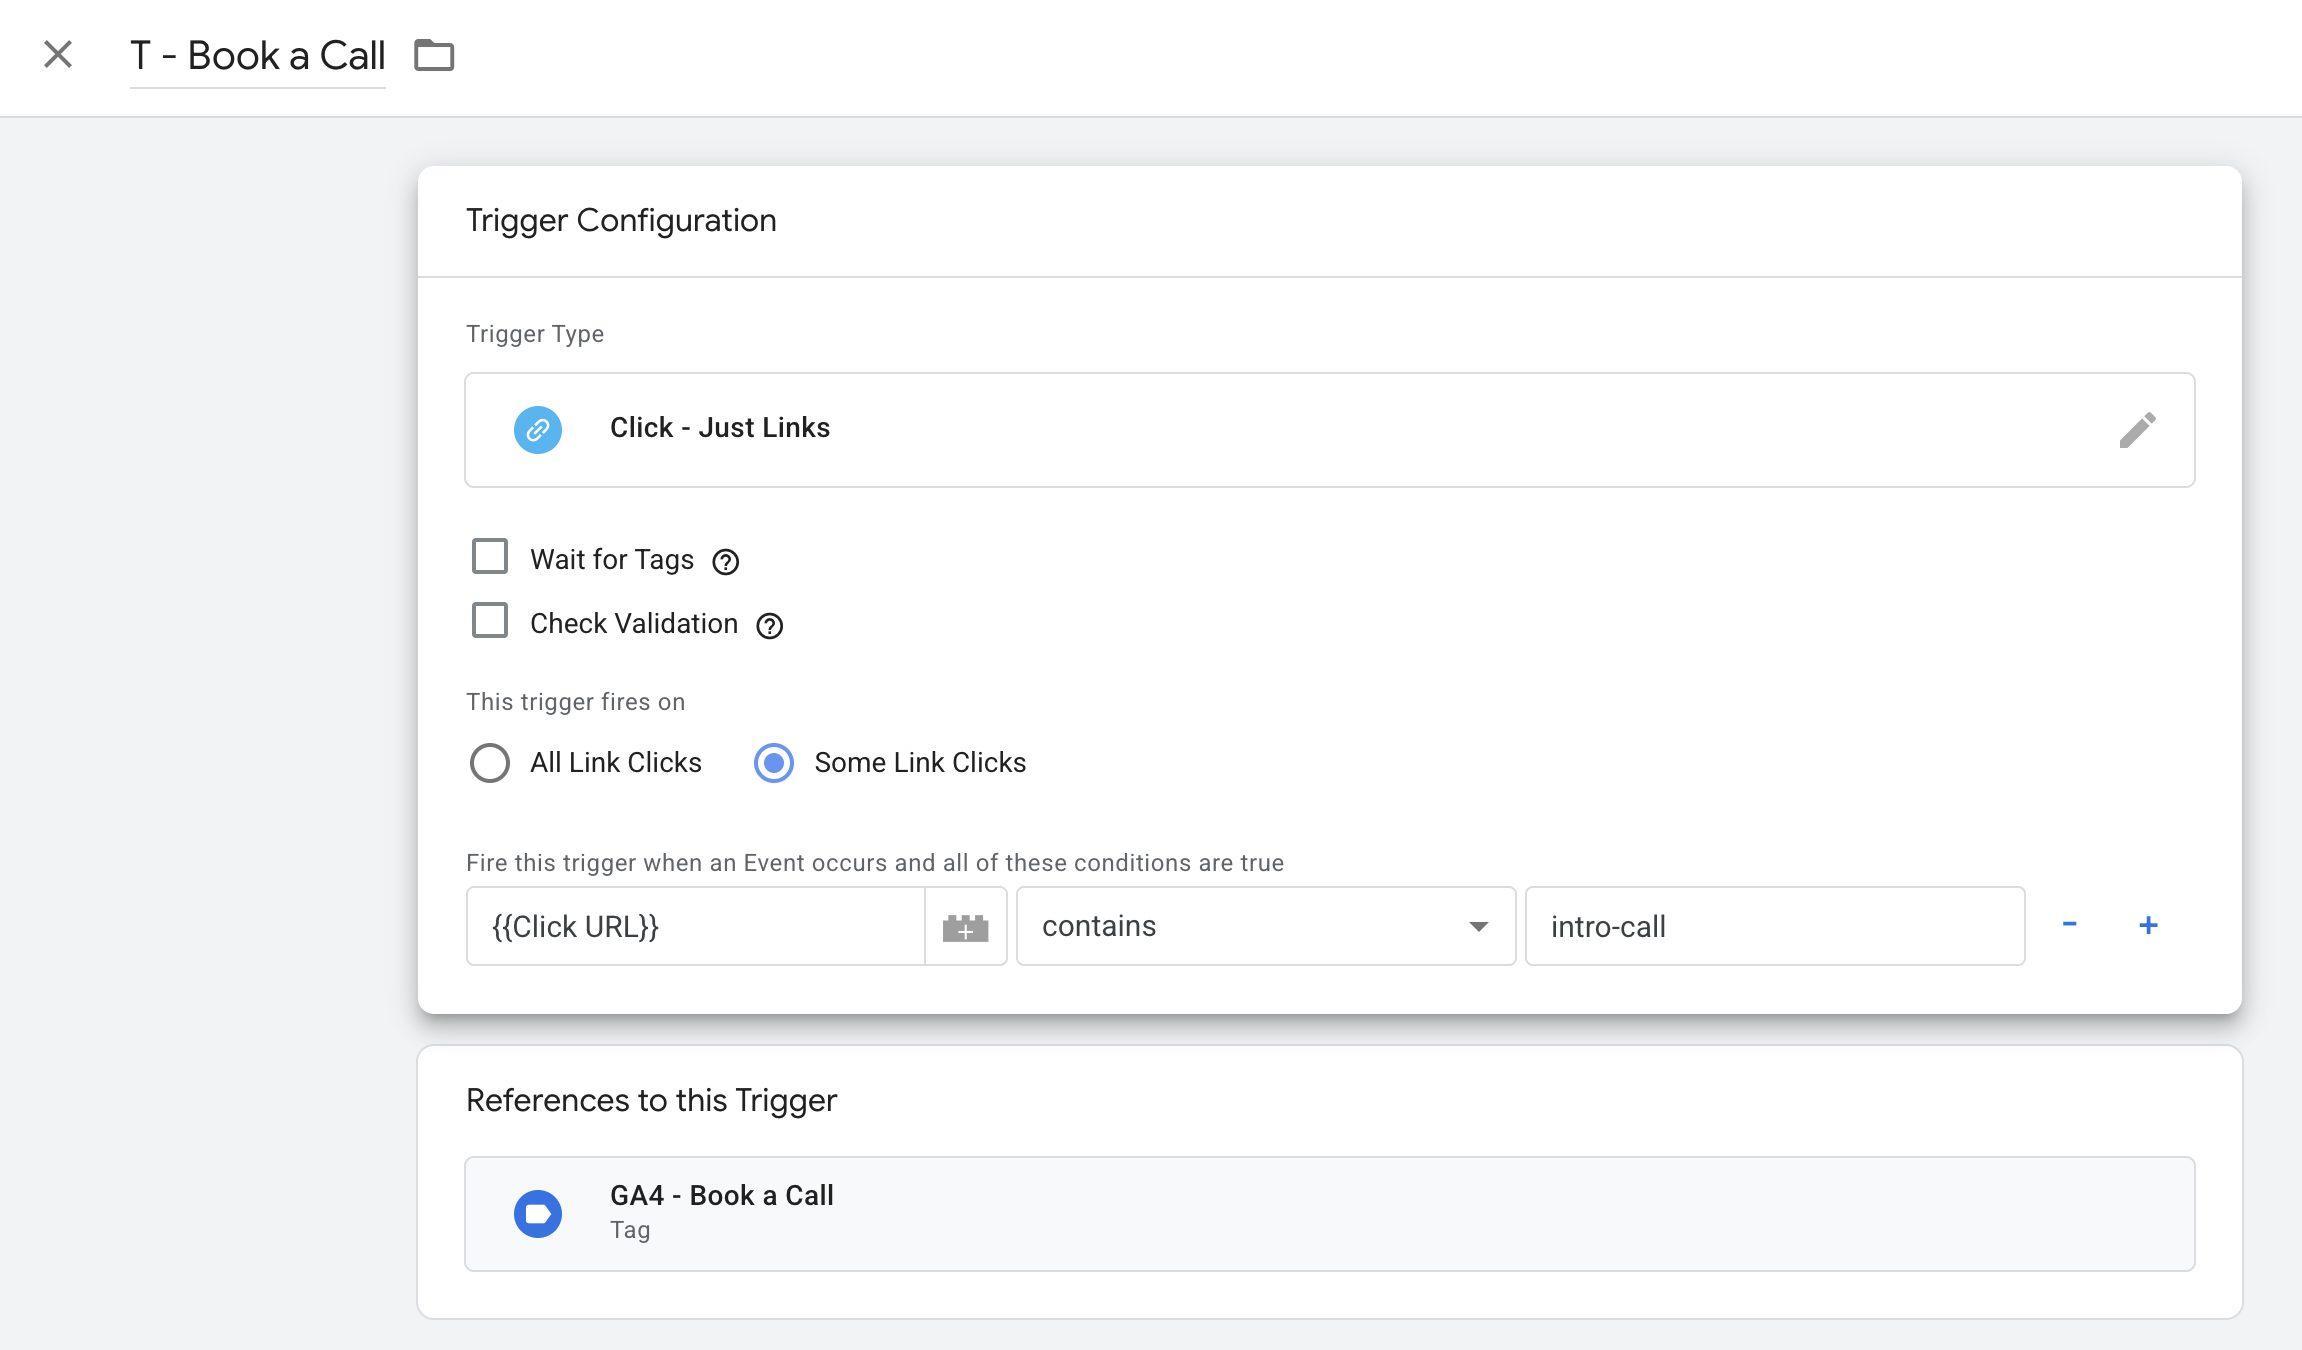Click the {{Click URL}} variable field
The image size is (2302, 1350).
(696, 926)
